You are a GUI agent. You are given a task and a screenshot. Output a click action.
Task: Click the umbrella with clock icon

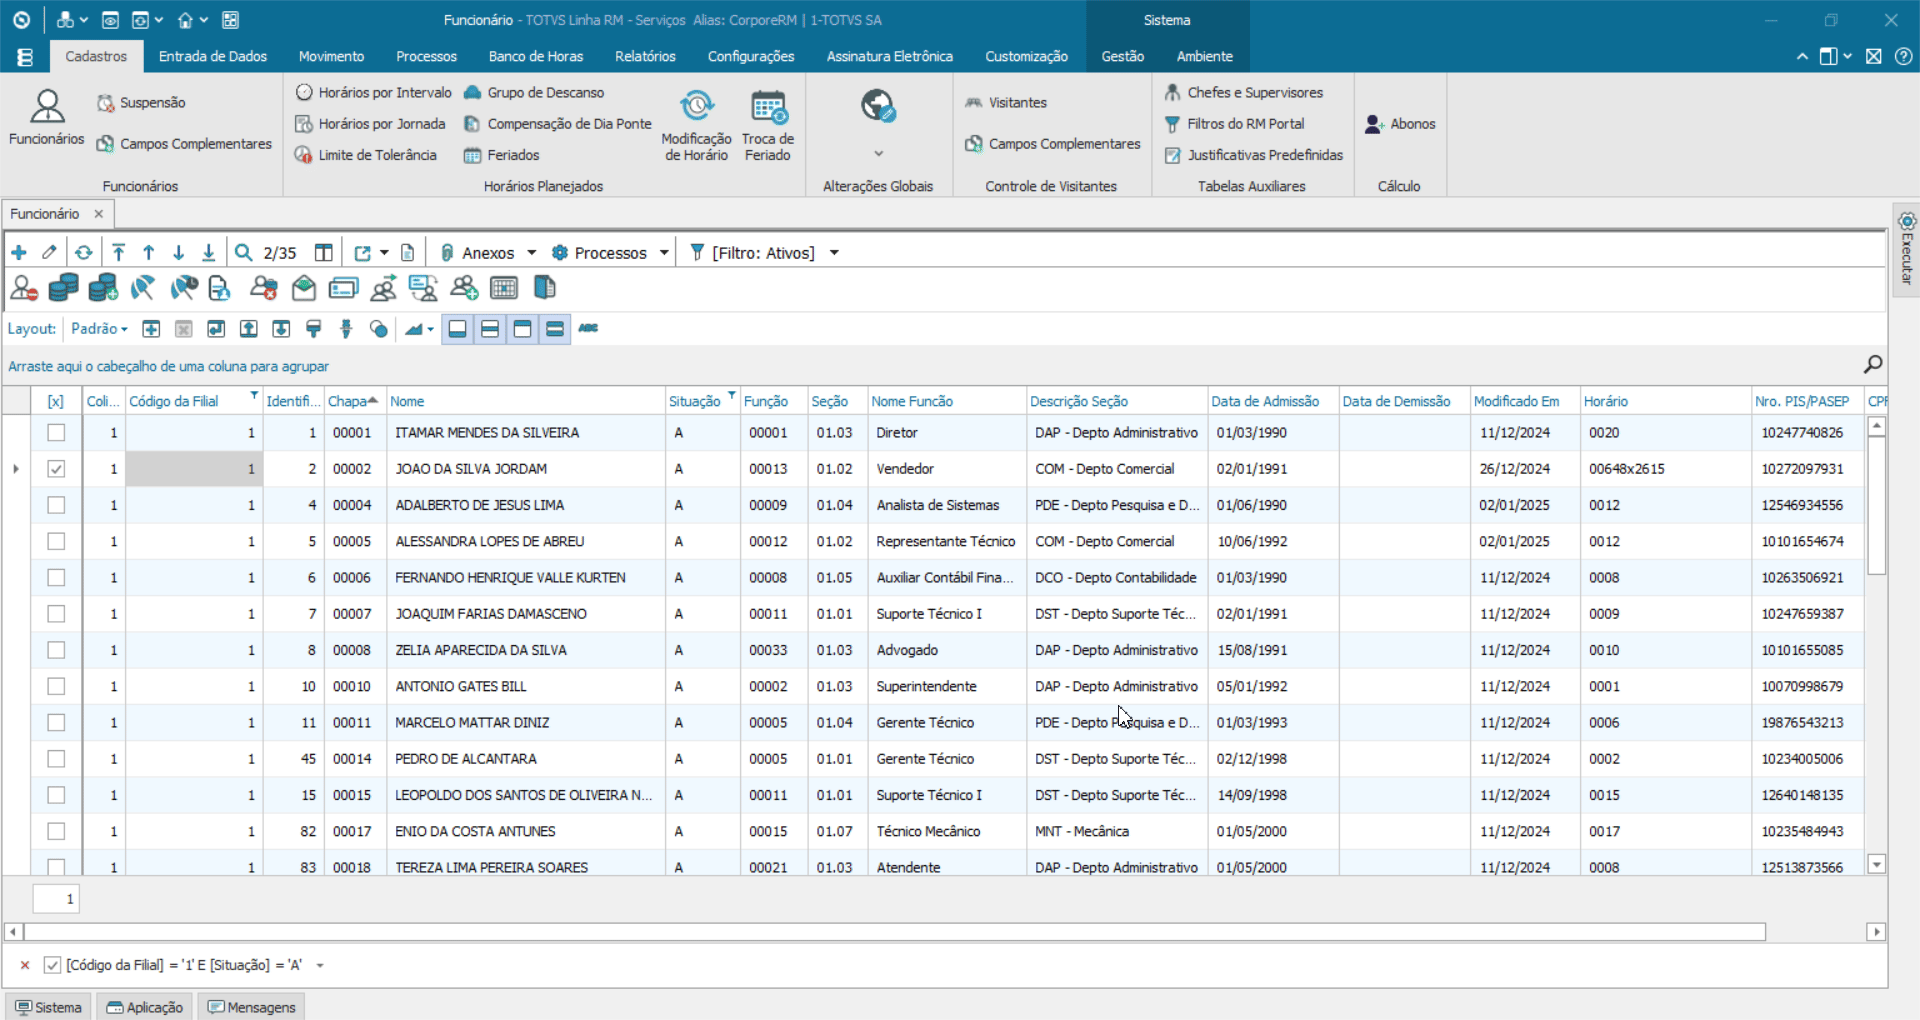coord(184,289)
